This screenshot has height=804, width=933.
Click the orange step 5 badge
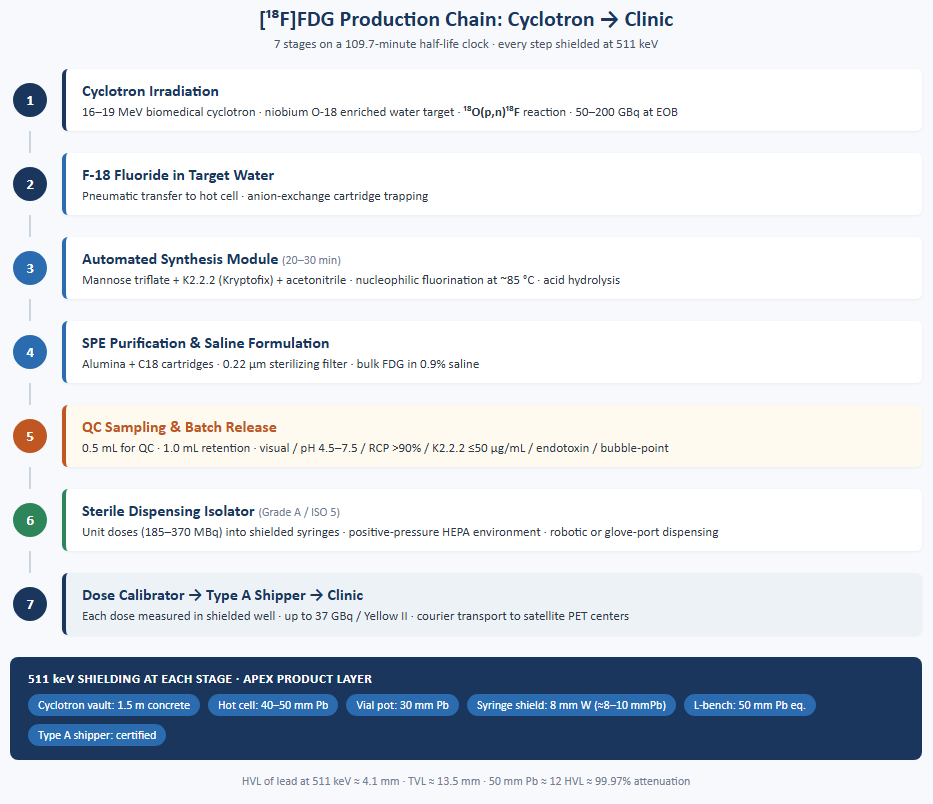30,436
